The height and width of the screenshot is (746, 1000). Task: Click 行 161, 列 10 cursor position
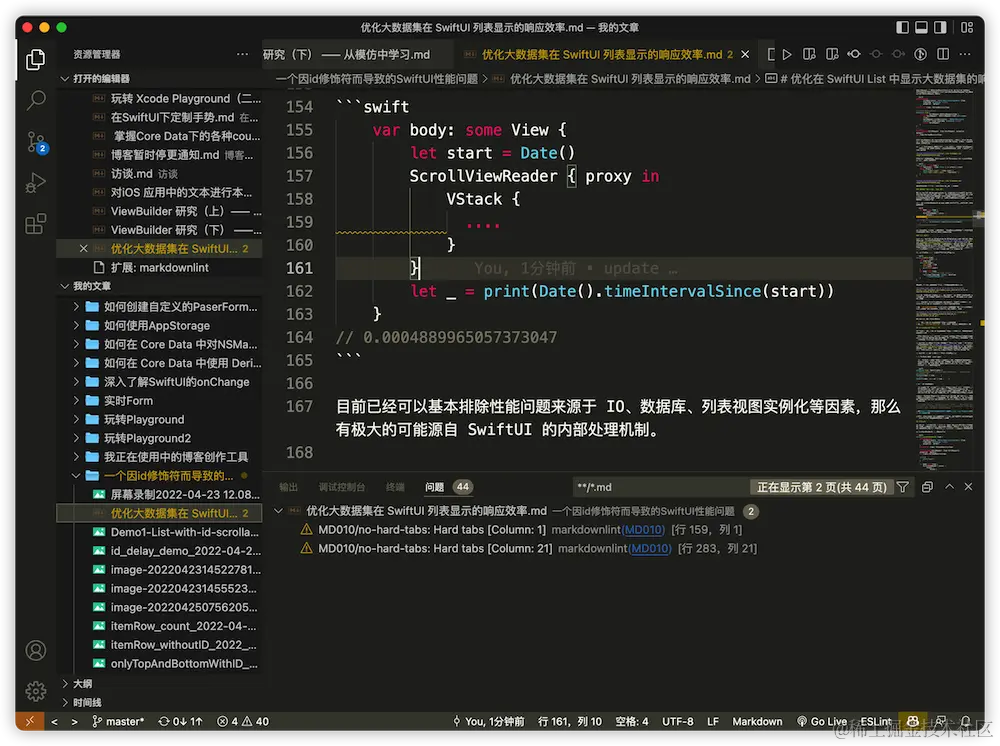pos(570,722)
